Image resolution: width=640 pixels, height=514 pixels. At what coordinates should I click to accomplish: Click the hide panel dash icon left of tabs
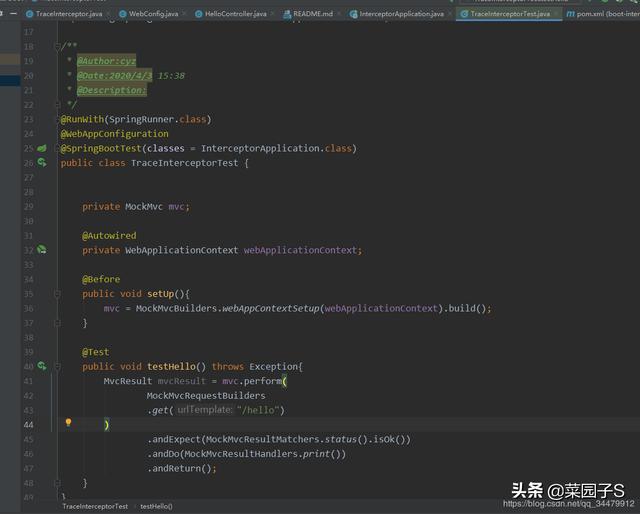[13, 13]
